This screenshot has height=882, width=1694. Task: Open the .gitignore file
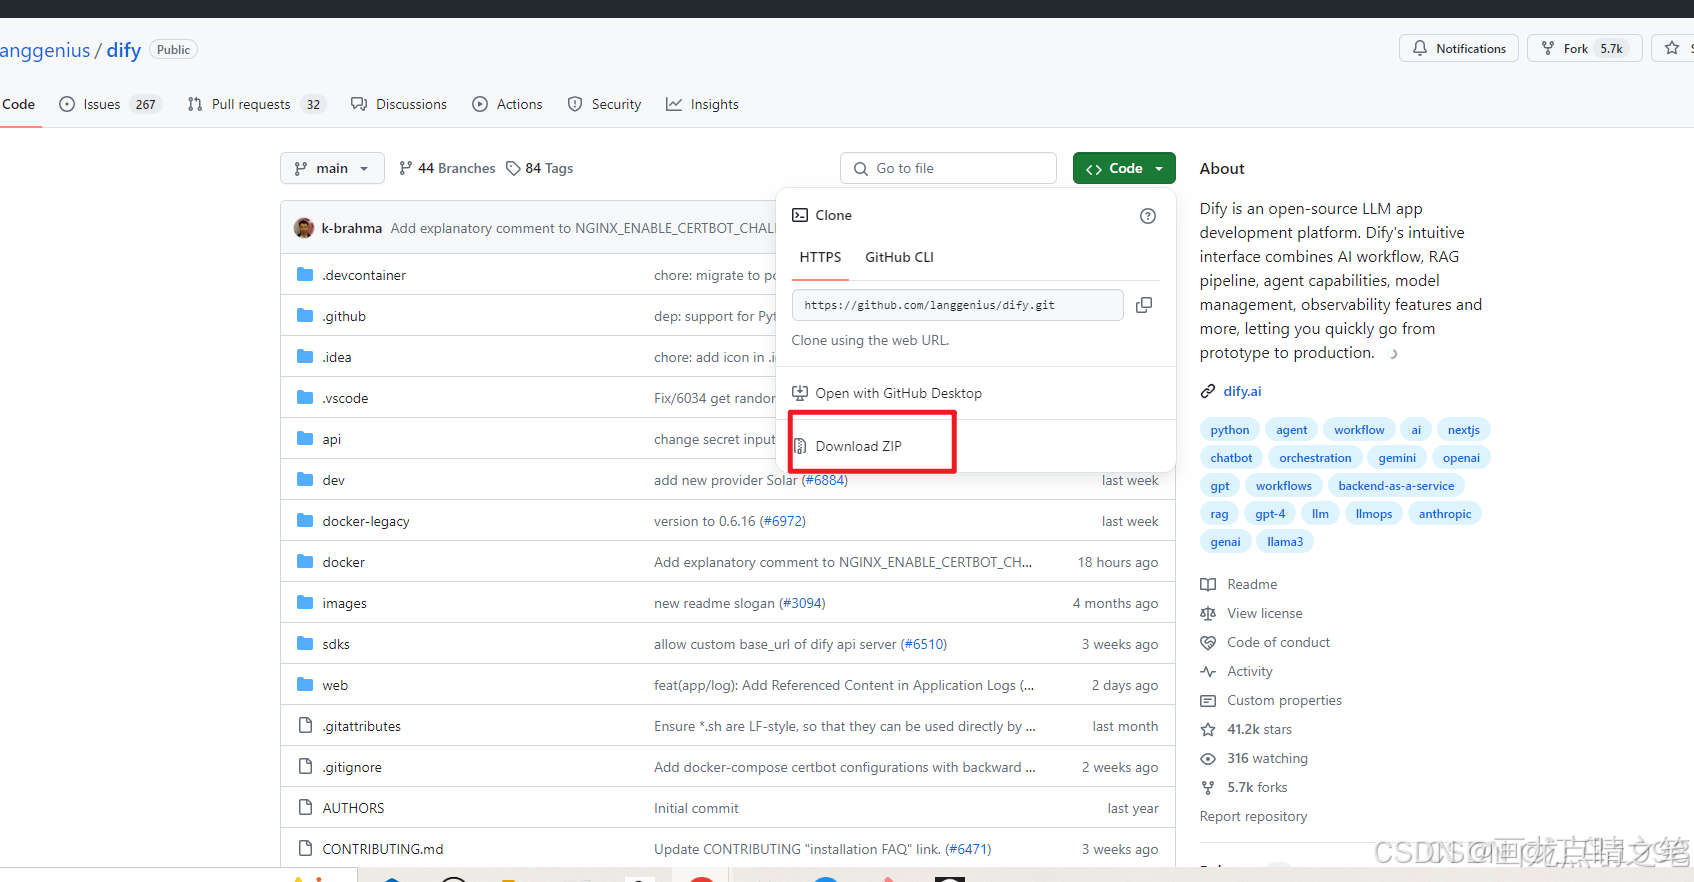pyautogui.click(x=352, y=767)
